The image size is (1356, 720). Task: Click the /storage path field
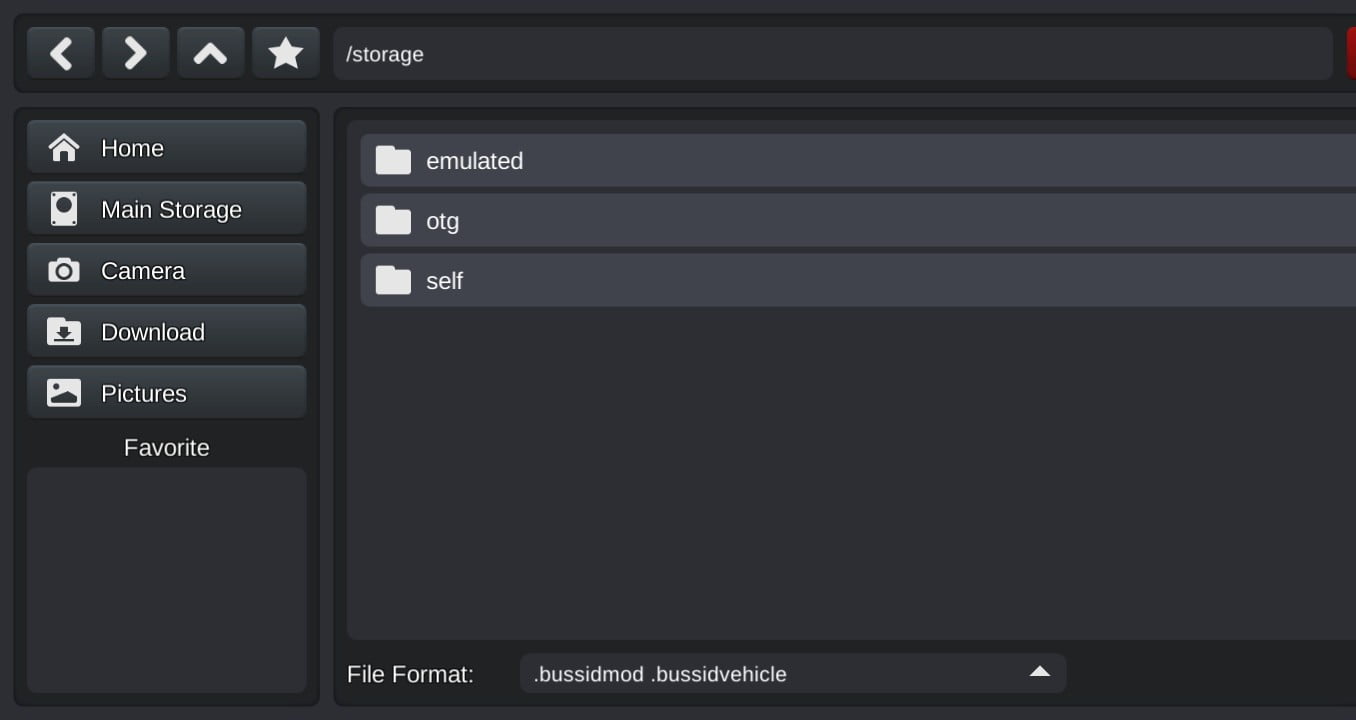pyautogui.click(x=830, y=54)
